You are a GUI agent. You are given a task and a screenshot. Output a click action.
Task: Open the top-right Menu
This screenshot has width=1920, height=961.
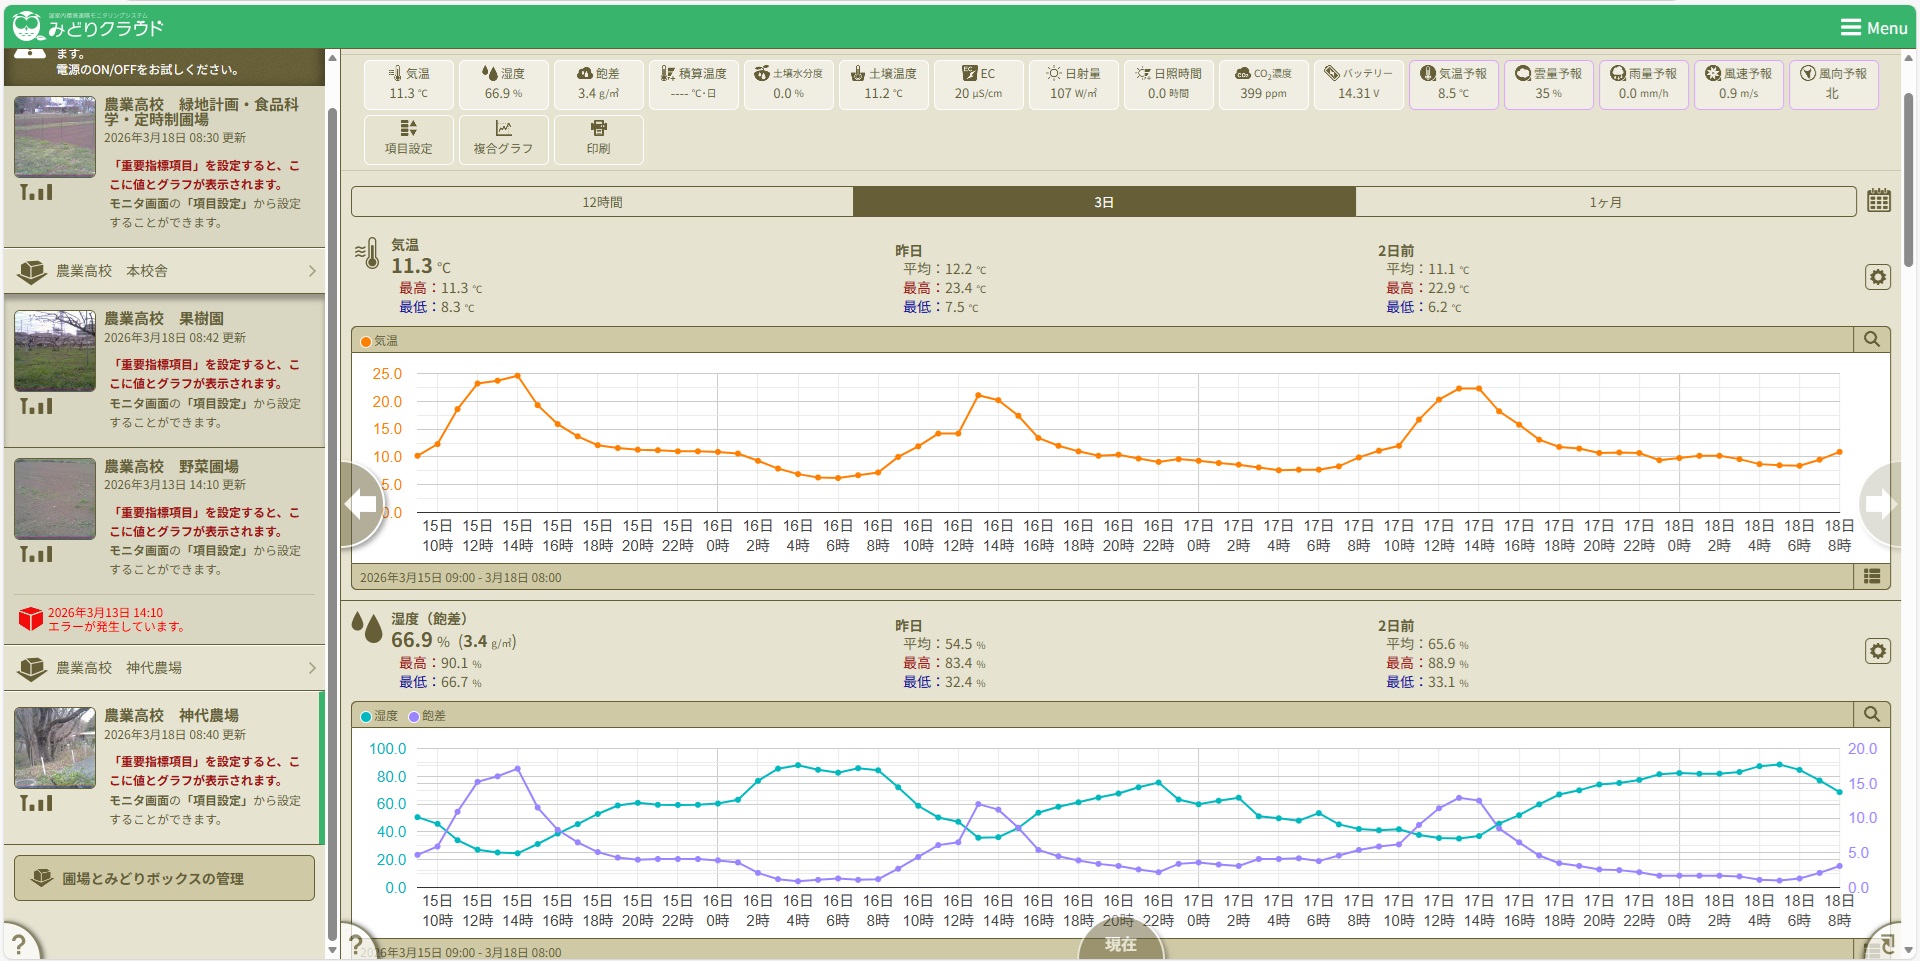point(1874,27)
